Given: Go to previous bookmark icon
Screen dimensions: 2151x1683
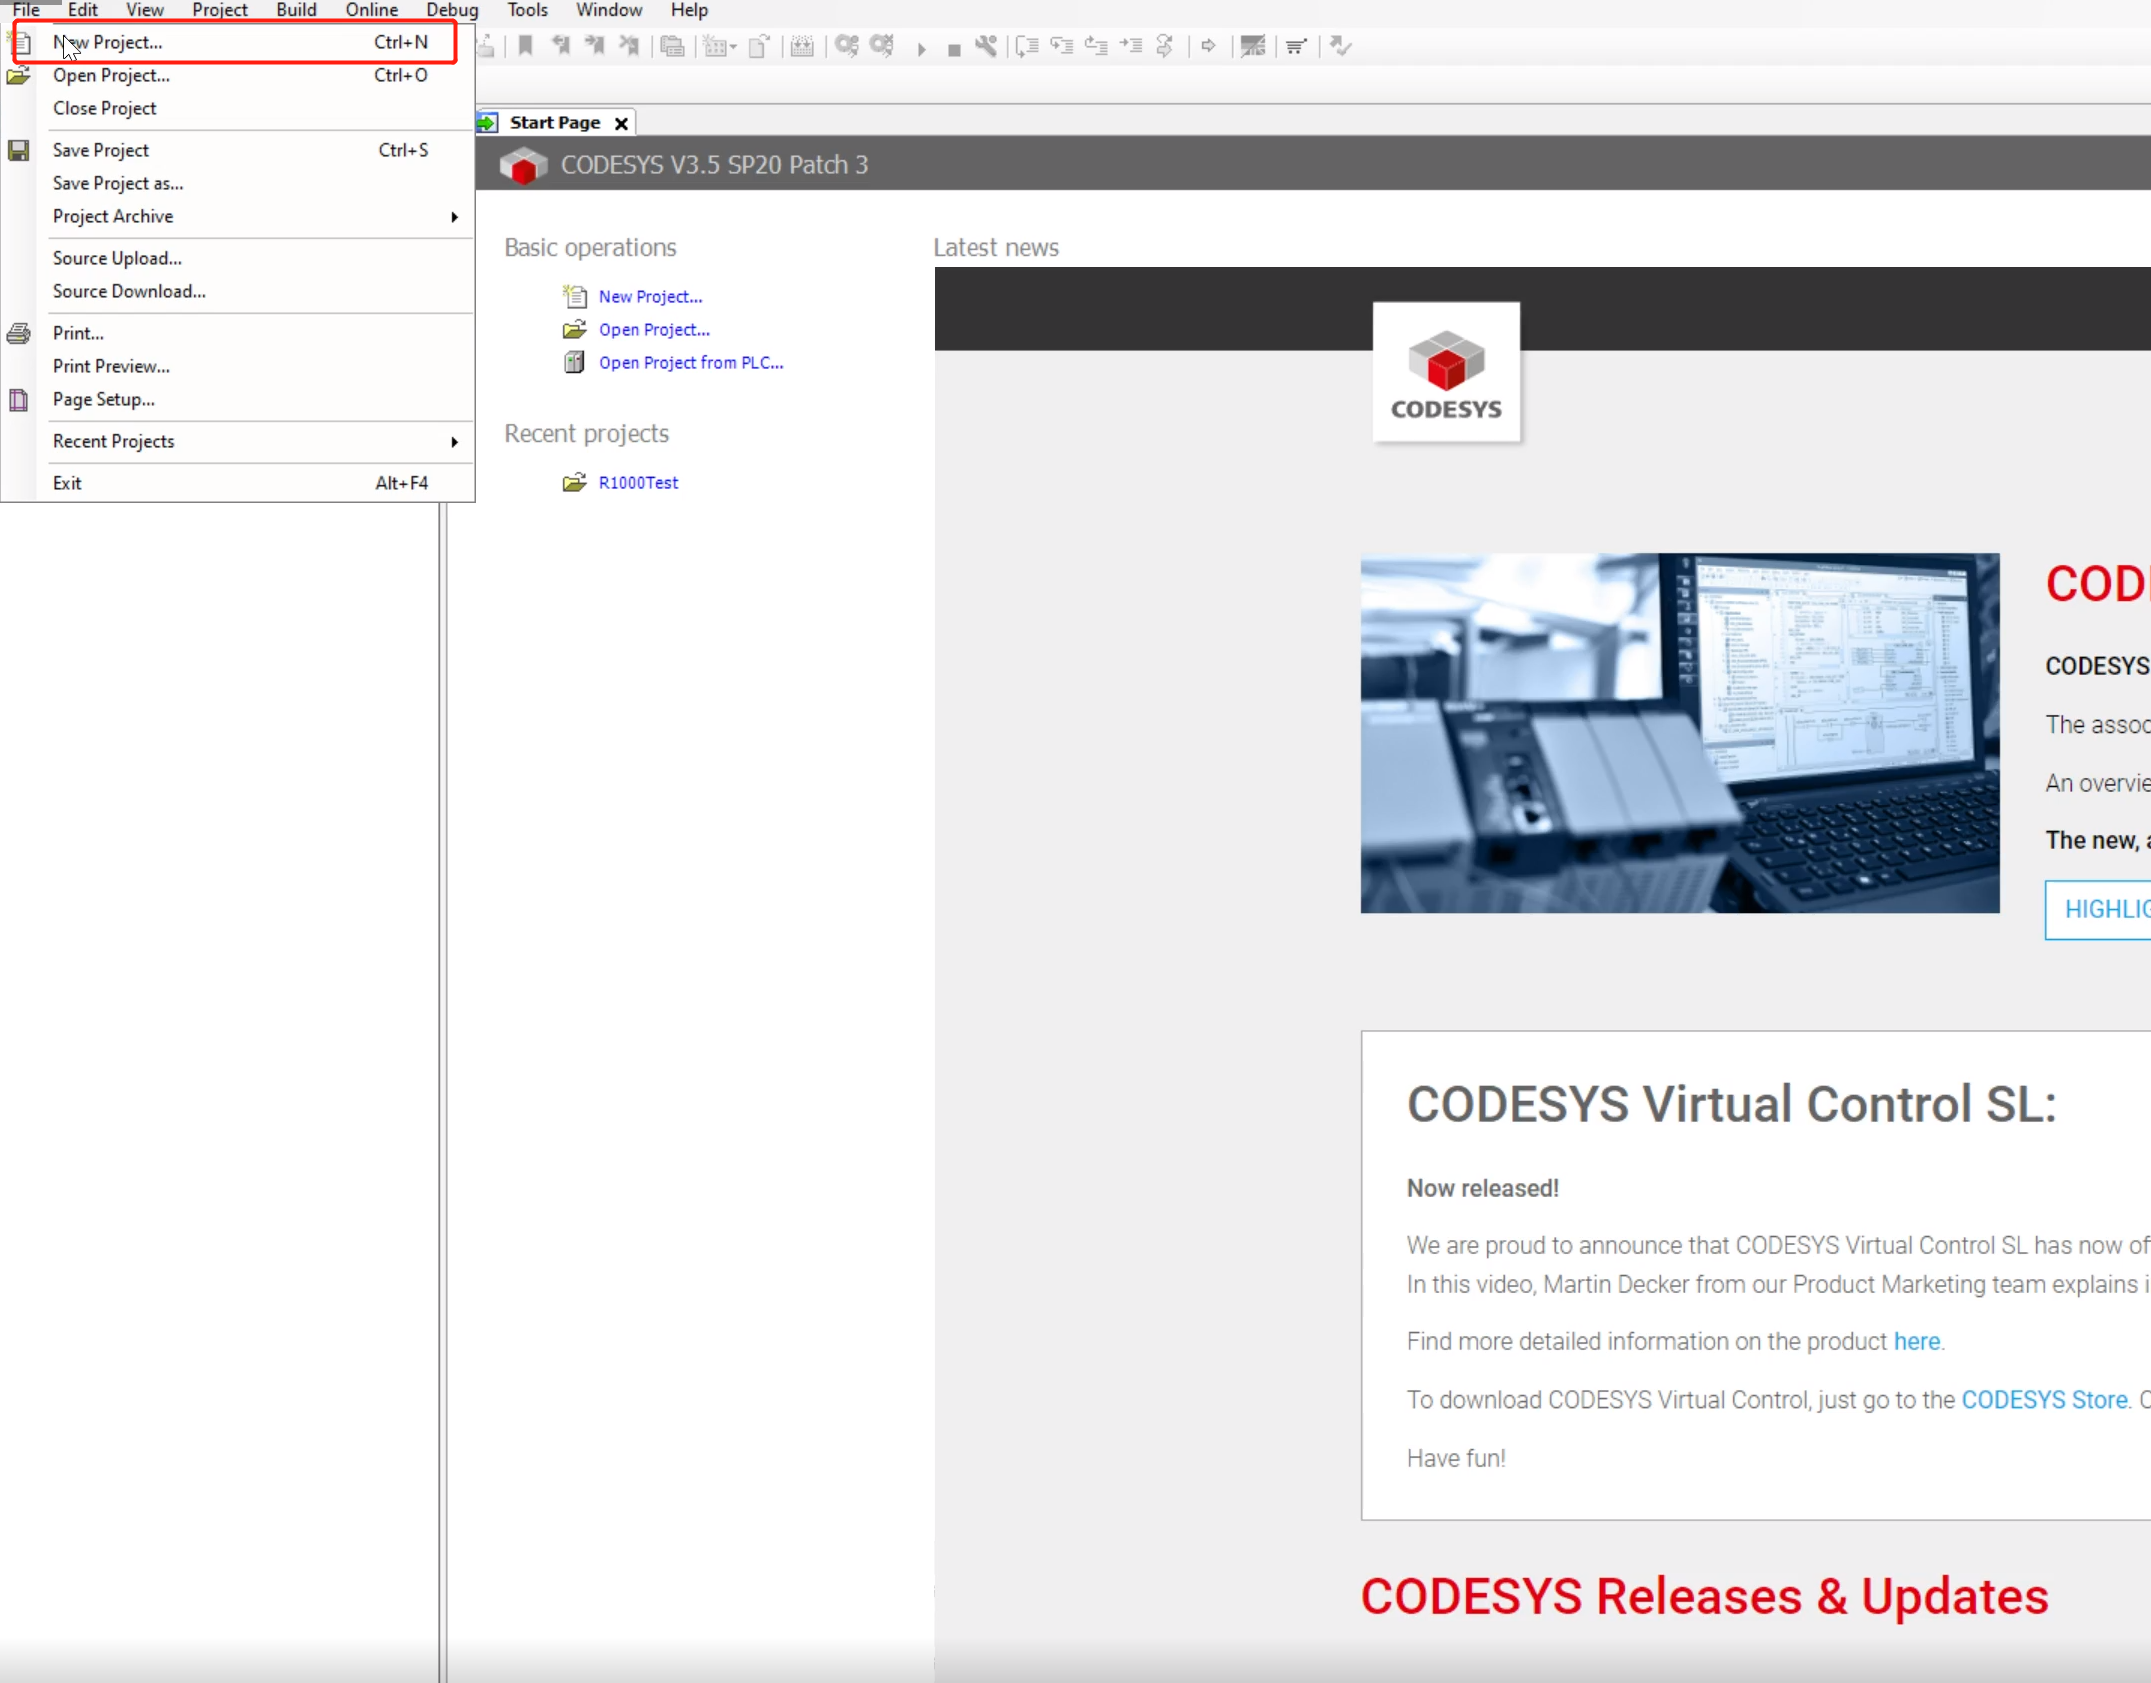Looking at the screenshot, I should click(x=560, y=46).
